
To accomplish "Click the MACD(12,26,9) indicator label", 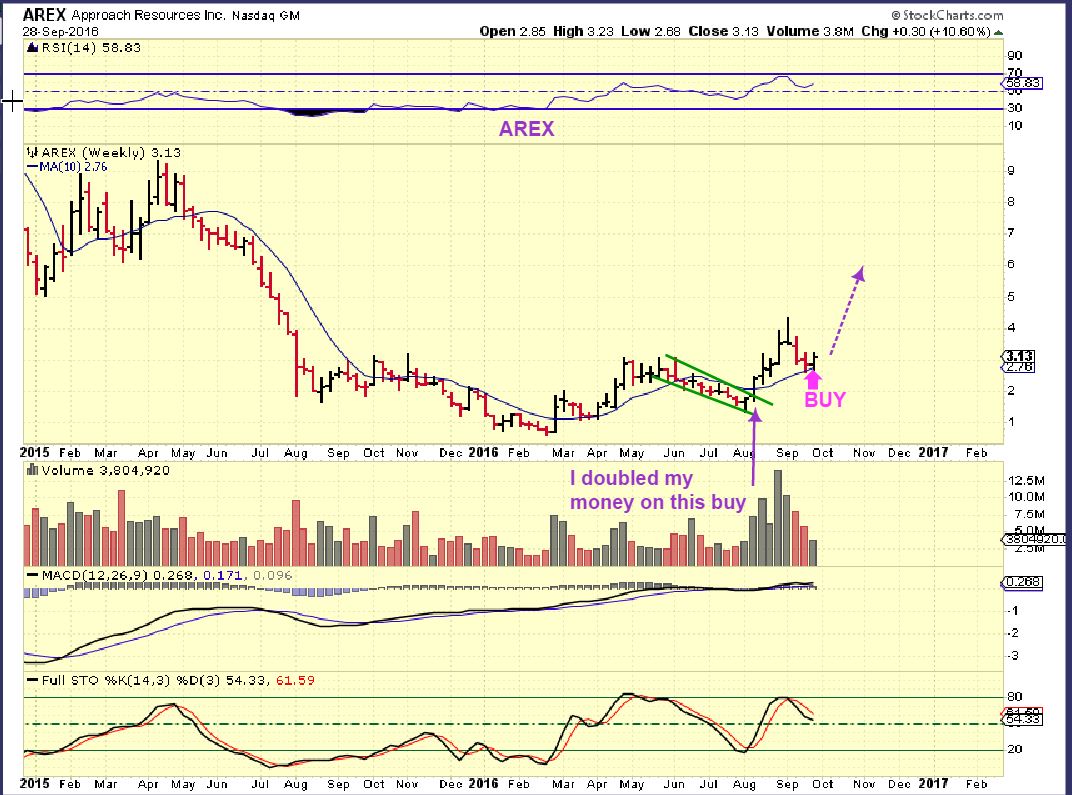I will pos(95,576).
